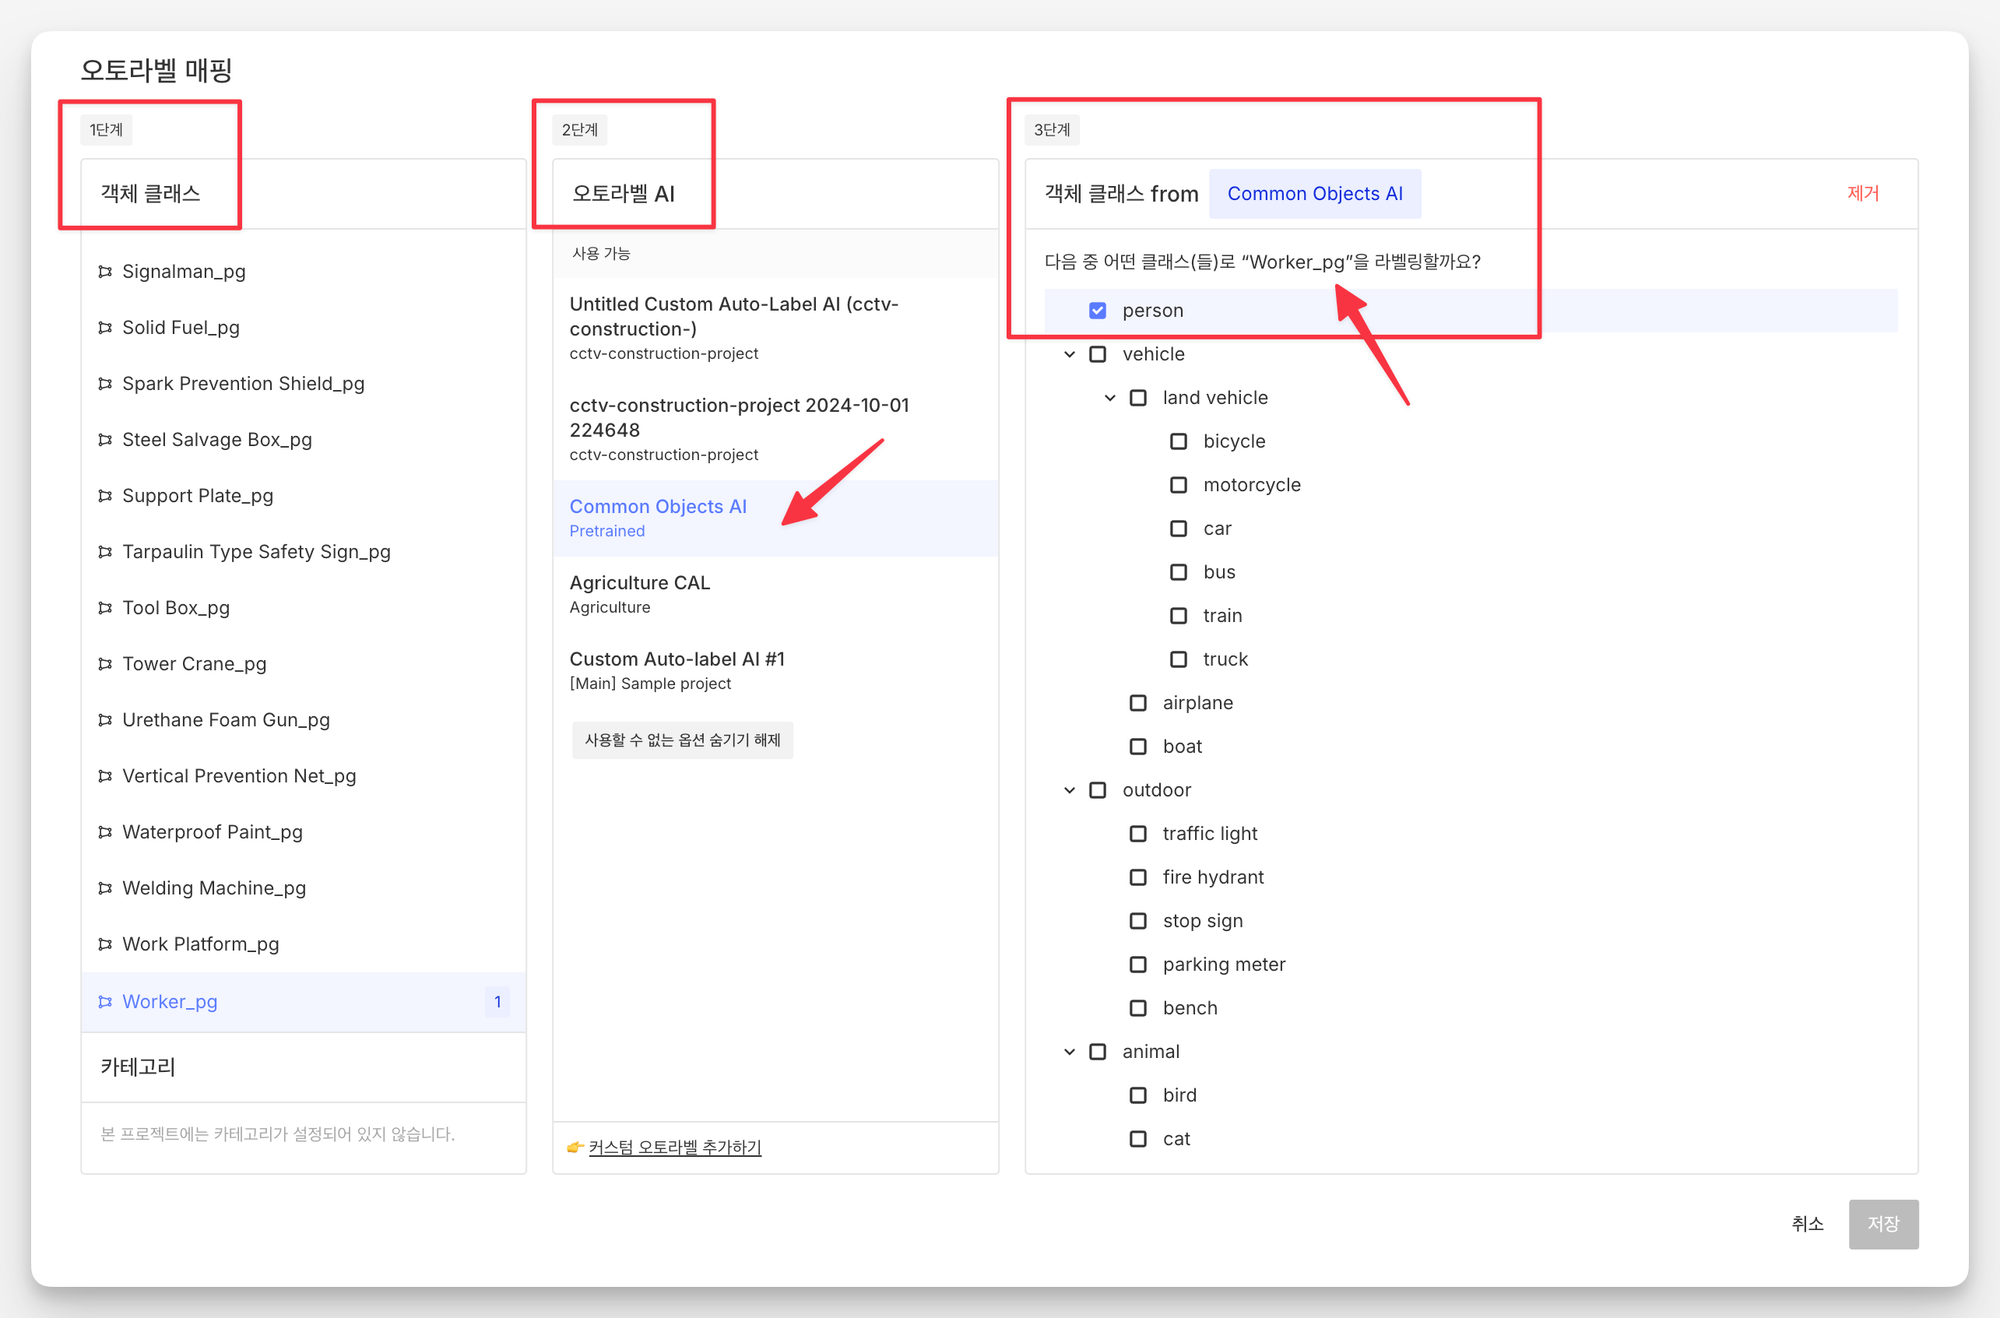Uncheck the person checkbox
Image resolution: width=2000 pixels, height=1318 pixels.
tap(1097, 311)
